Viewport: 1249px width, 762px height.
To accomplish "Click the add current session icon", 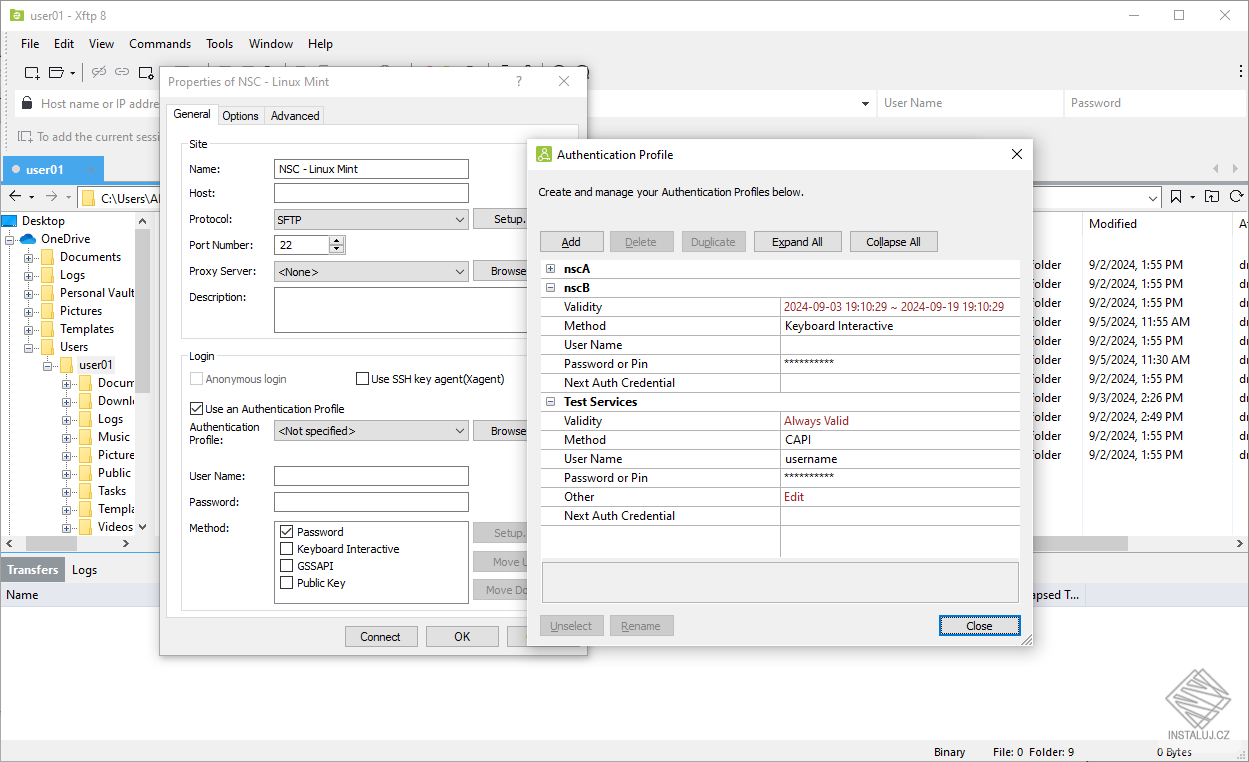I will click(x=25, y=137).
